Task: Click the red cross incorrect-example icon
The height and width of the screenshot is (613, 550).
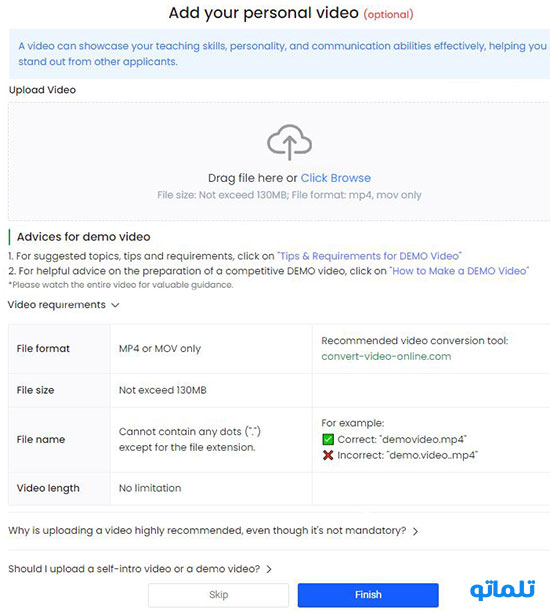Action: pyautogui.click(x=328, y=455)
